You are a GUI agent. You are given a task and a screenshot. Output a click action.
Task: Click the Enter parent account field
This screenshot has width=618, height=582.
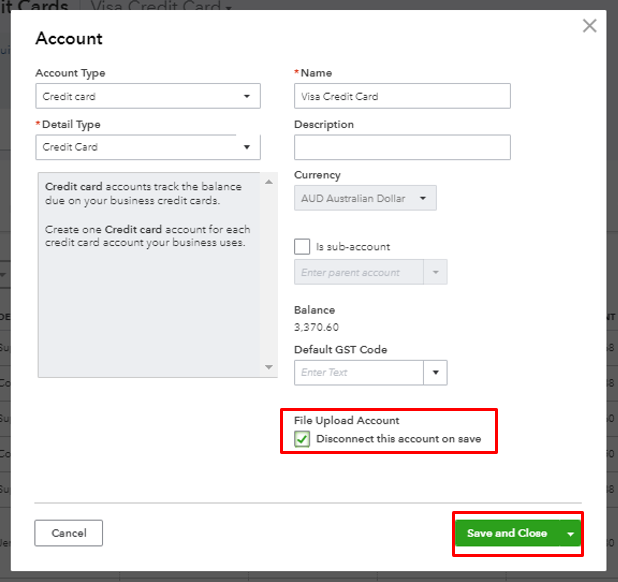(x=359, y=272)
